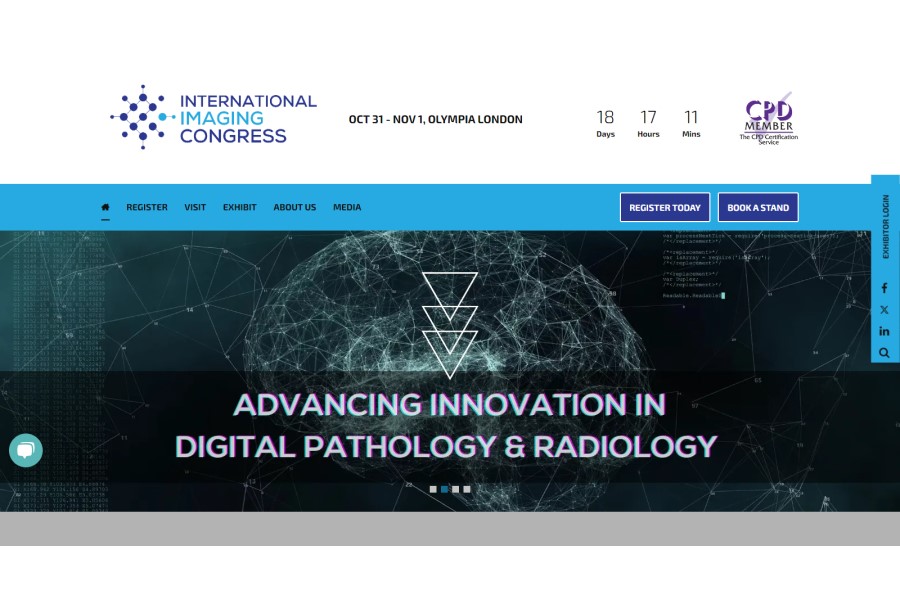
Task: Click the Oct 31 - Nov 1 Olympia London text
Action: 436,119
